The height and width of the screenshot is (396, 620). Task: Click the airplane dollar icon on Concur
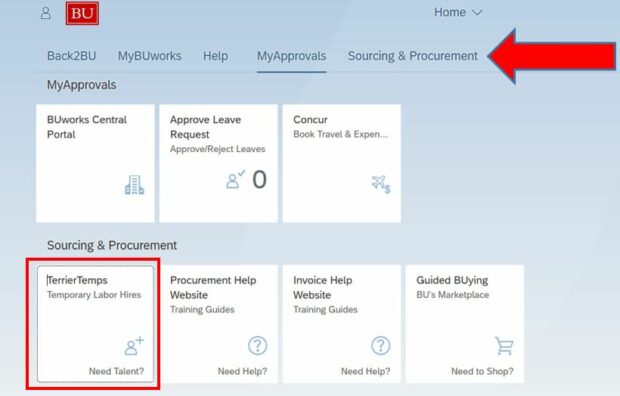point(381,184)
